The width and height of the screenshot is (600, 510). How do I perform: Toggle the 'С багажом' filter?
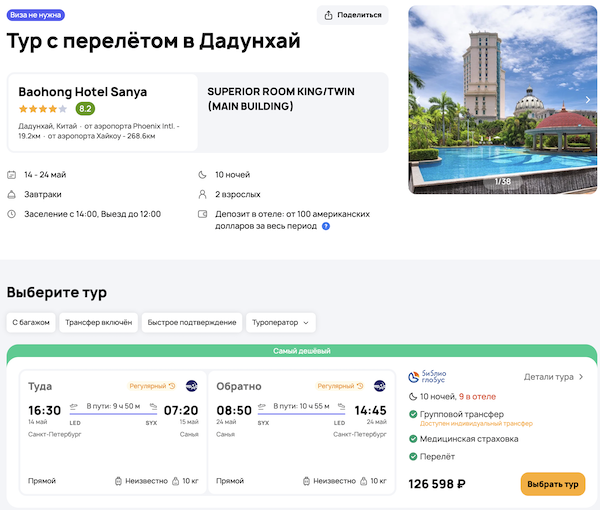[31, 322]
